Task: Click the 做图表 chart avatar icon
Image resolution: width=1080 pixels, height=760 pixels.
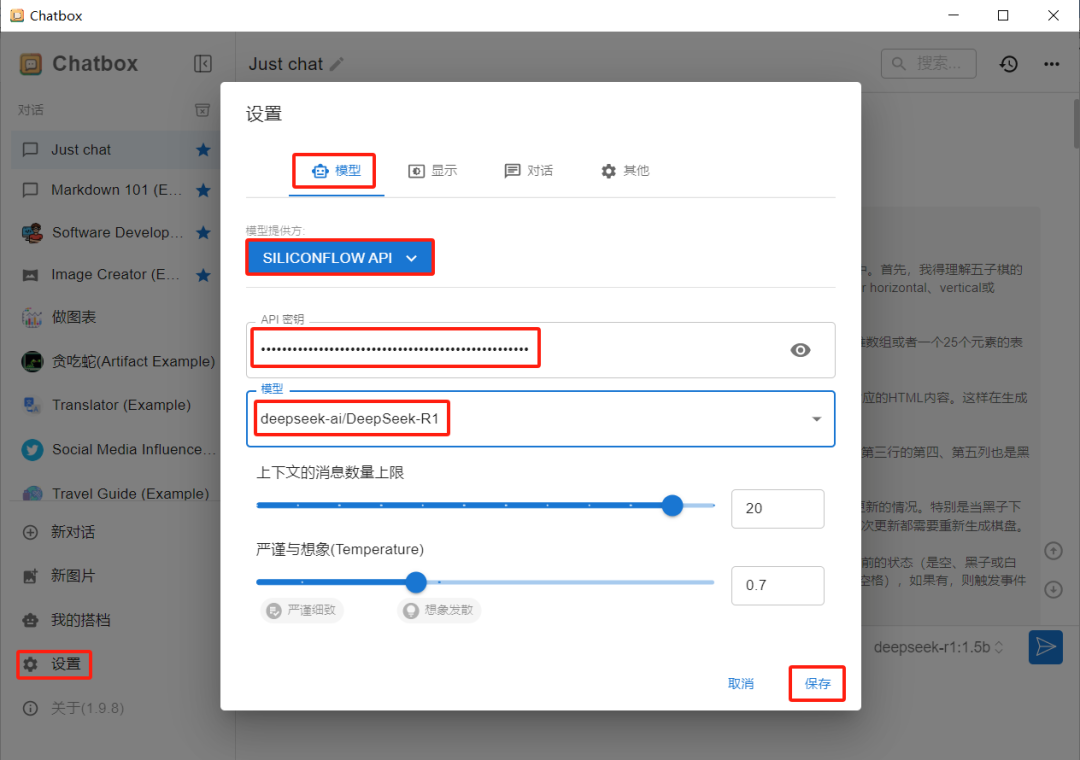Action: coord(32,318)
